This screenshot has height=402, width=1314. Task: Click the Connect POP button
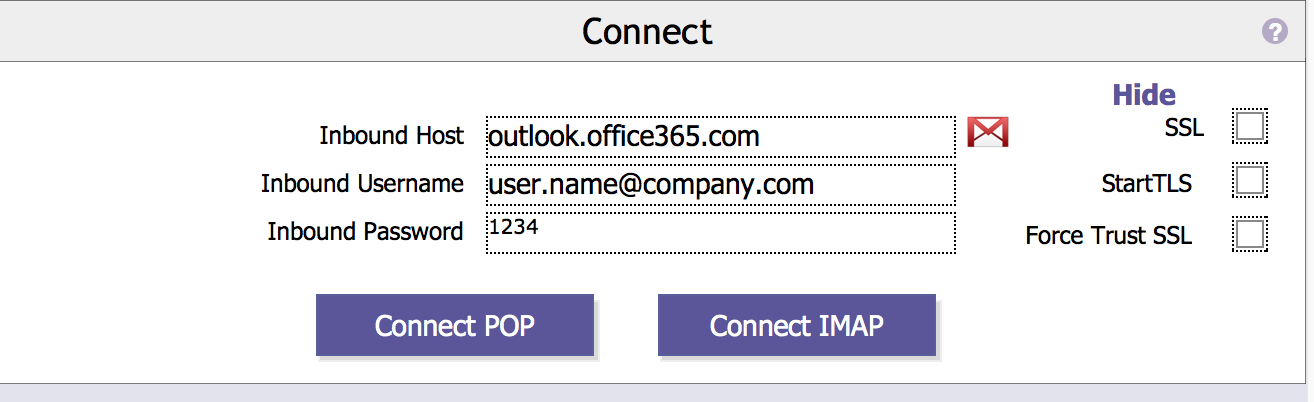pyautogui.click(x=455, y=325)
